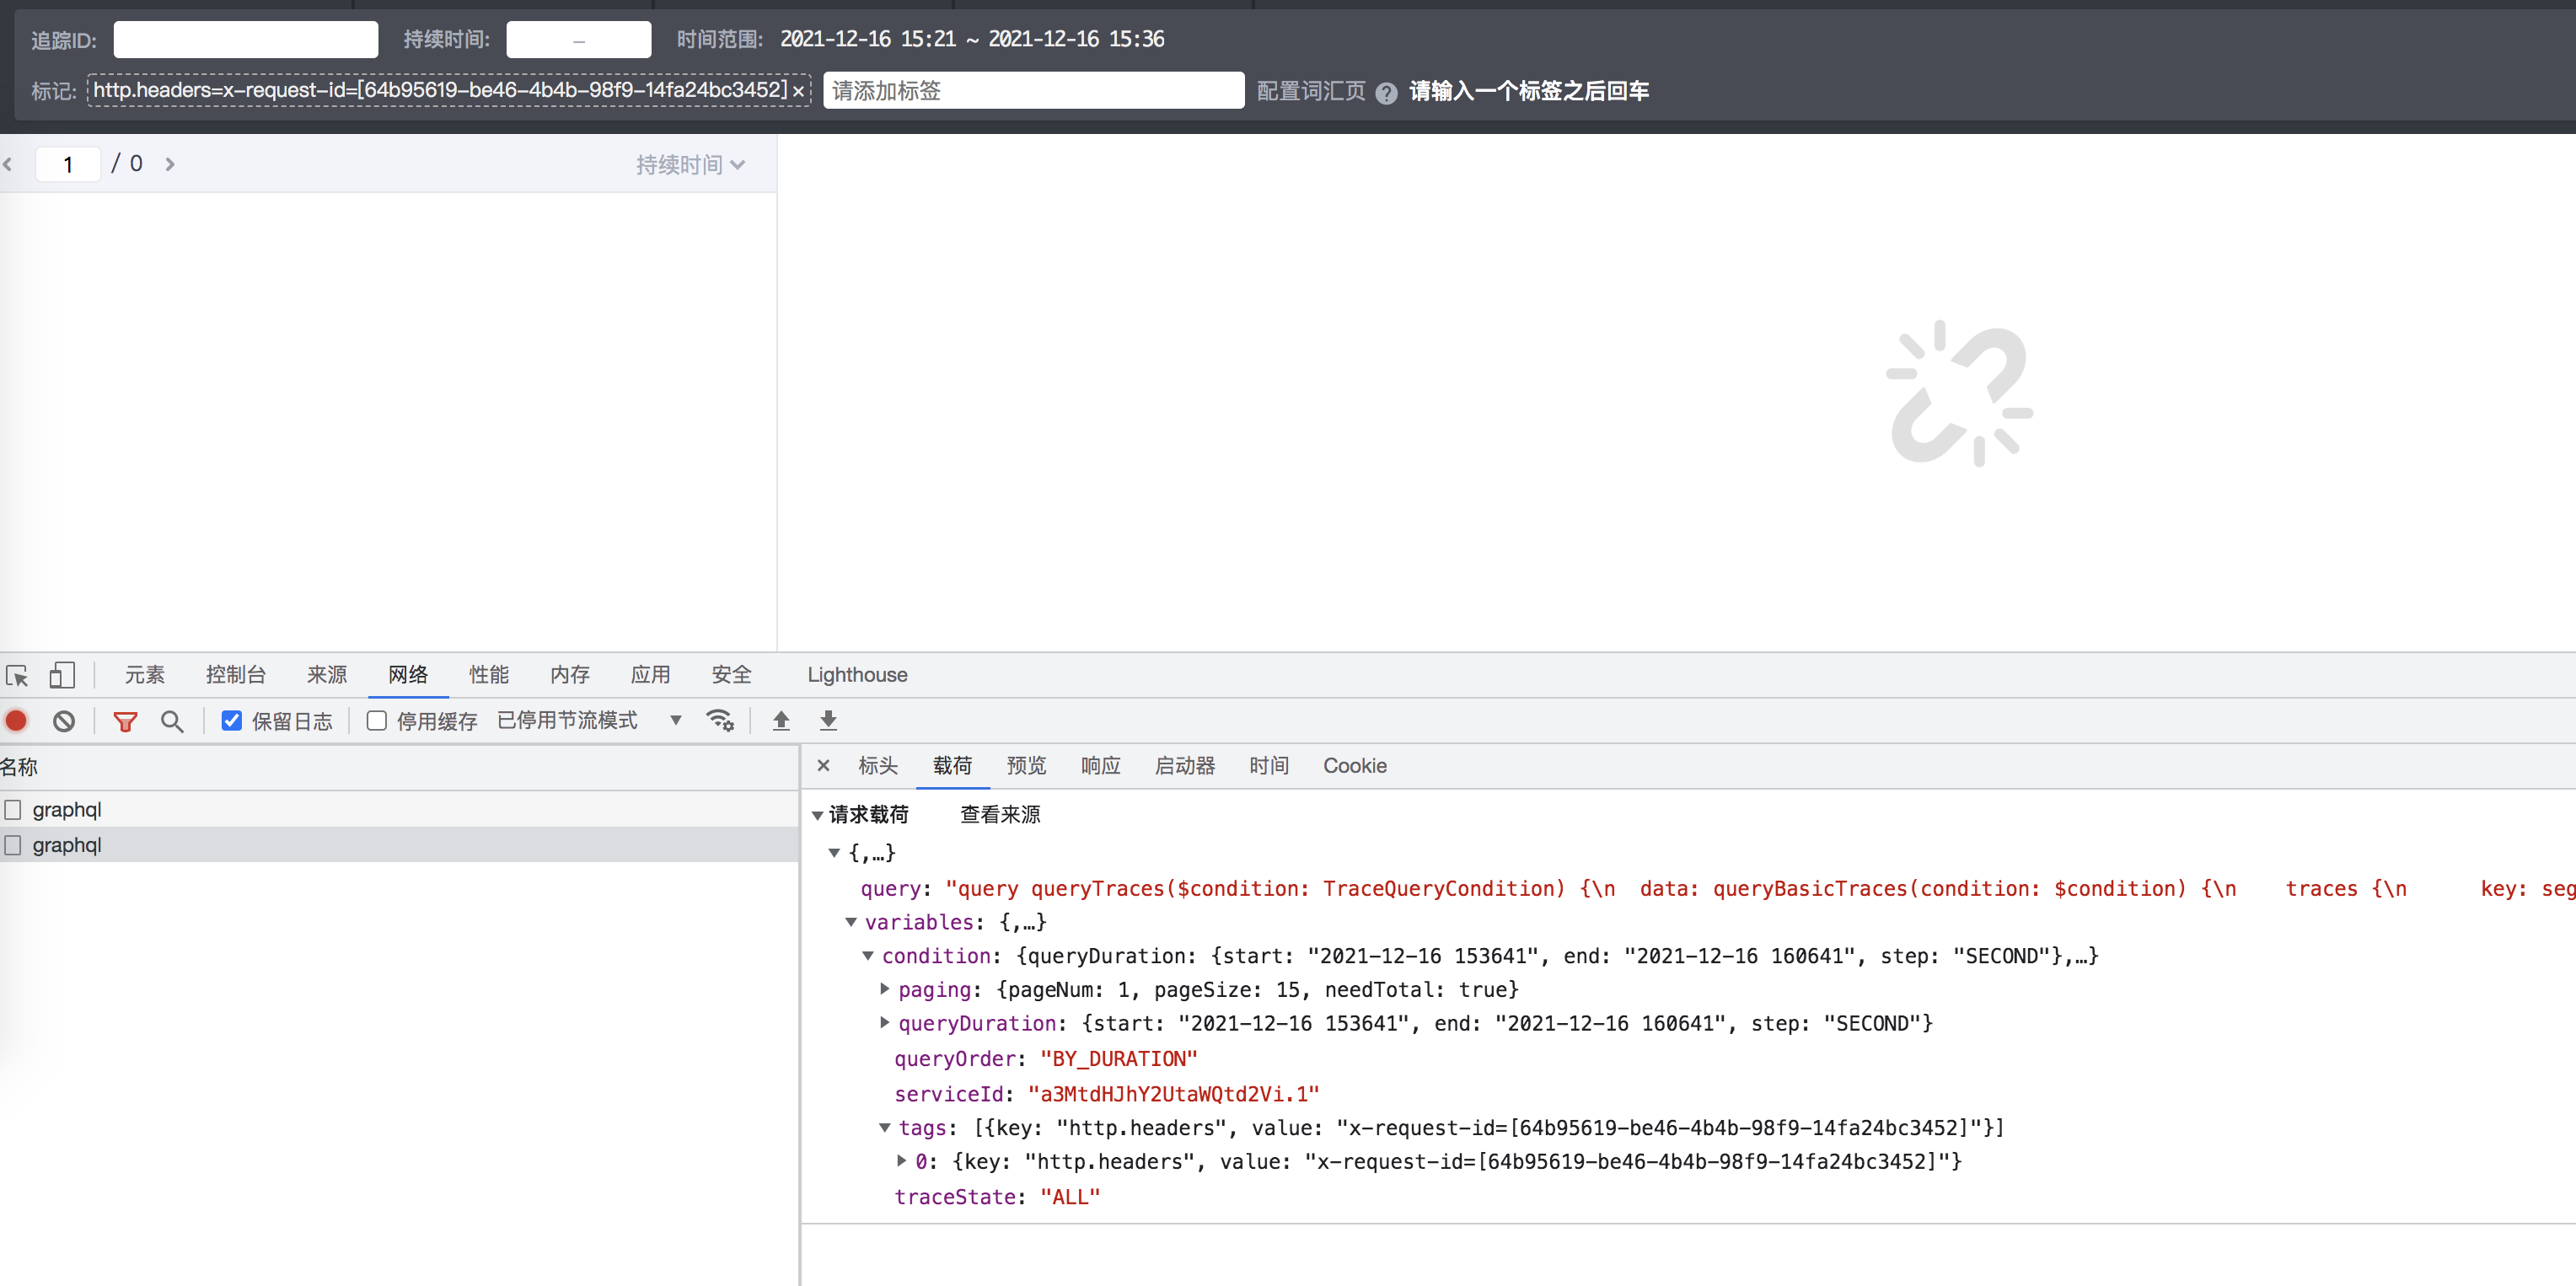Remove the http.headers tag with its × button
The width and height of the screenshot is (2576, 1286).
click(x=799, y=90)
